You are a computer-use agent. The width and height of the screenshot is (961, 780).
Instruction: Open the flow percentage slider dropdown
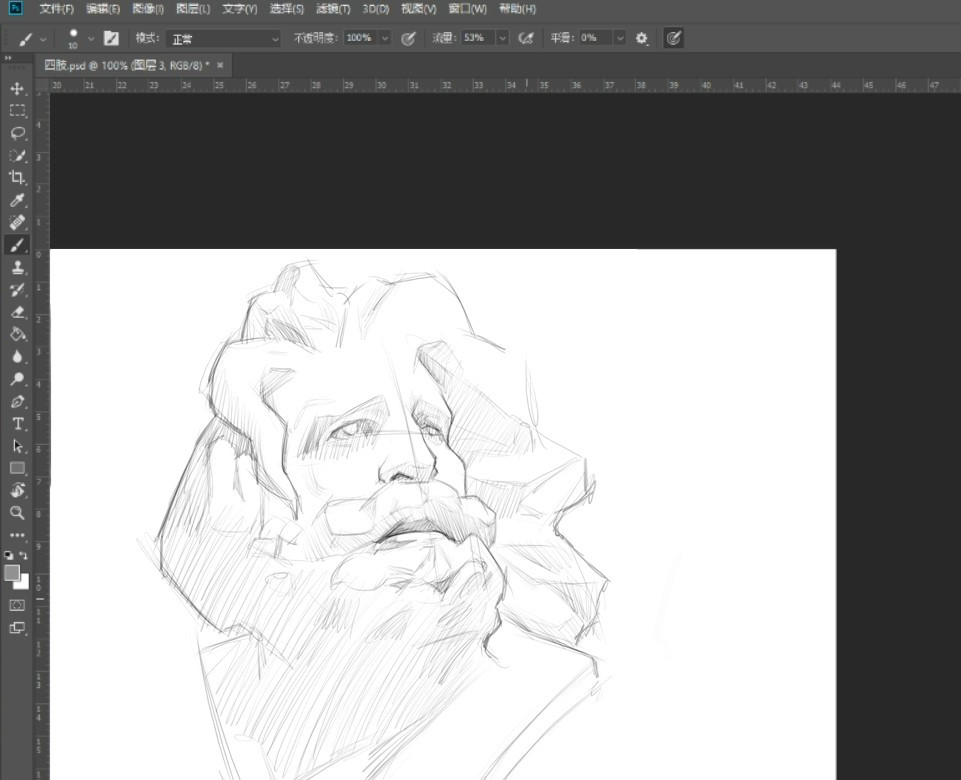(x=501, y=38)
